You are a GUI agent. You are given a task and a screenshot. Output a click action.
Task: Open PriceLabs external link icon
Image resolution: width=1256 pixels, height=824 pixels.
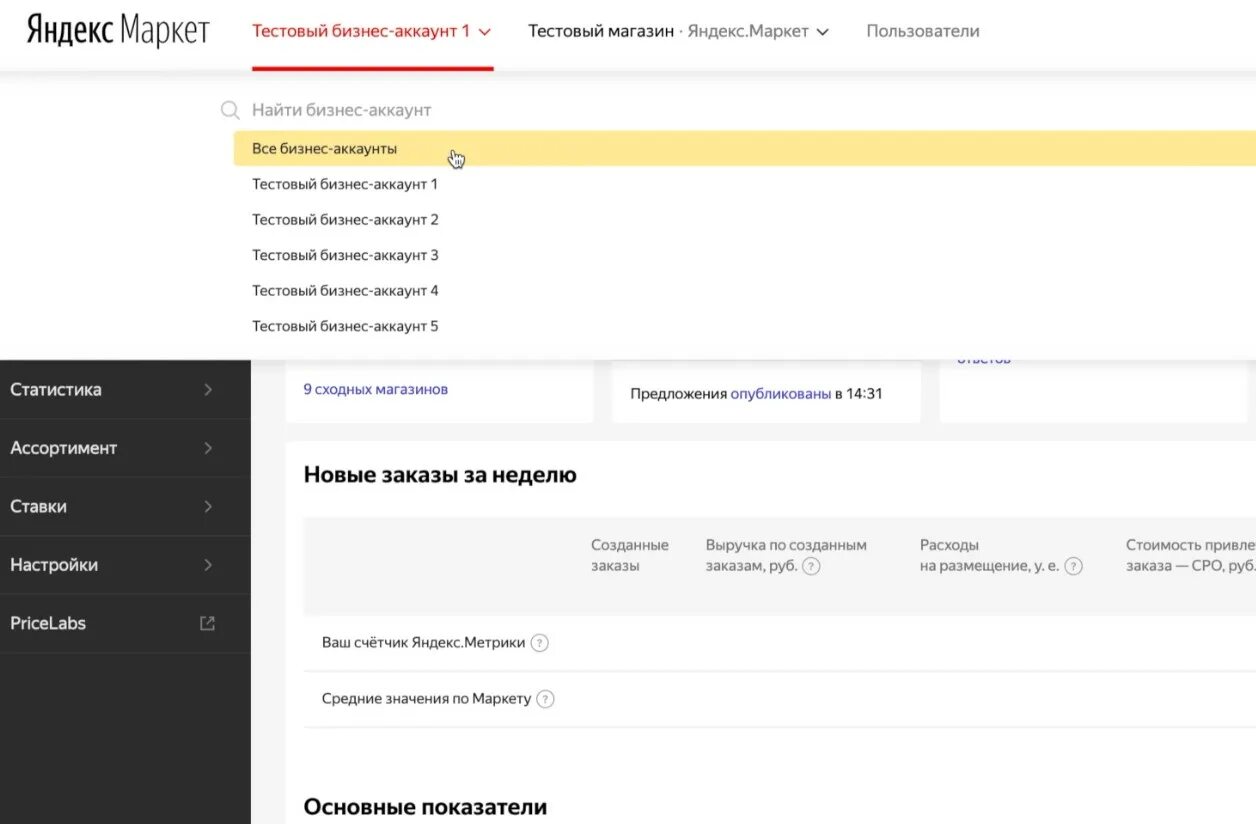(207, 623)
